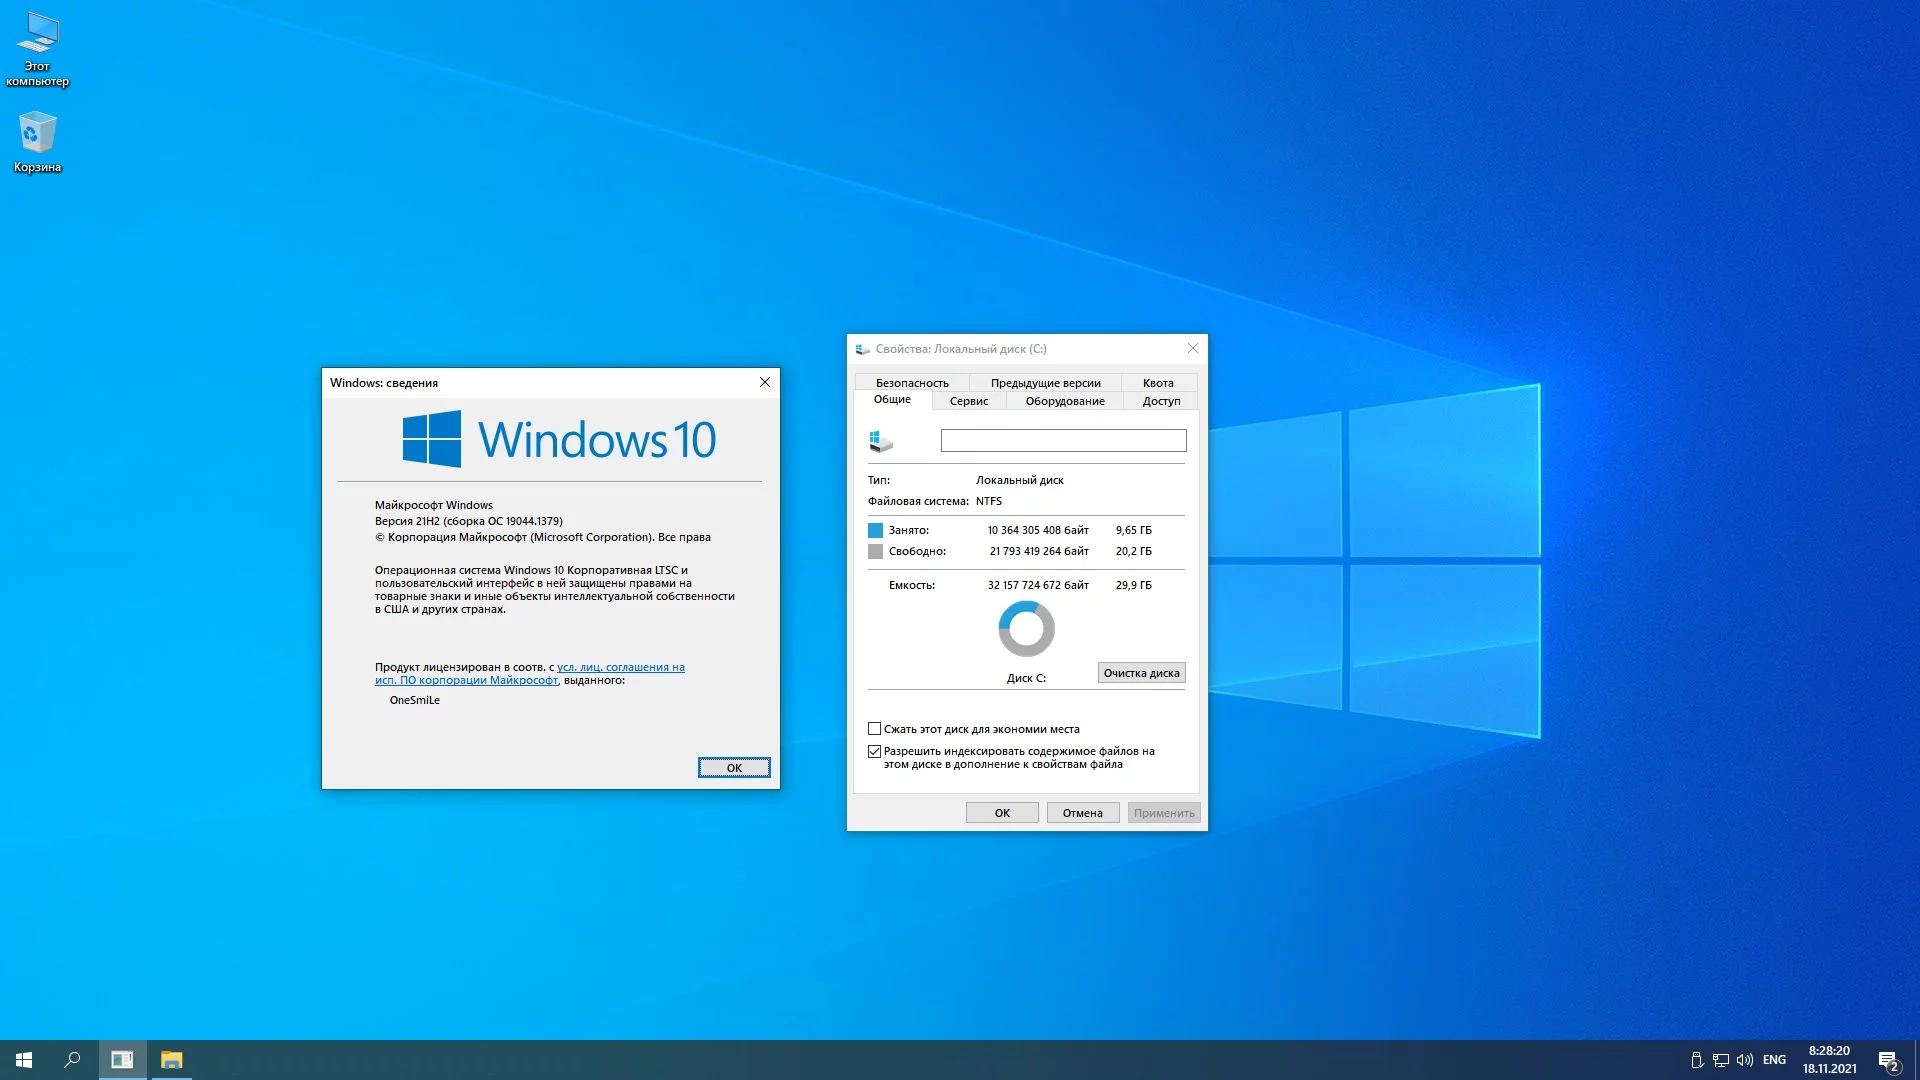Switch to the Сервис tab
The image size is (1920, 1080).
click(x=968, y=401)
